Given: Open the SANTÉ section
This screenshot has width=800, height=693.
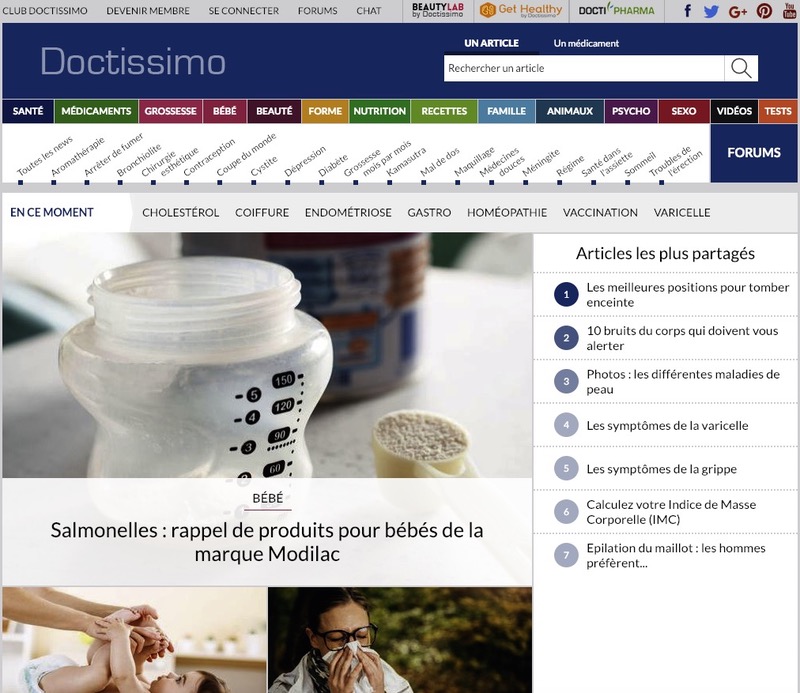Looking at the screenshot, I should click(x=28, y=111).
